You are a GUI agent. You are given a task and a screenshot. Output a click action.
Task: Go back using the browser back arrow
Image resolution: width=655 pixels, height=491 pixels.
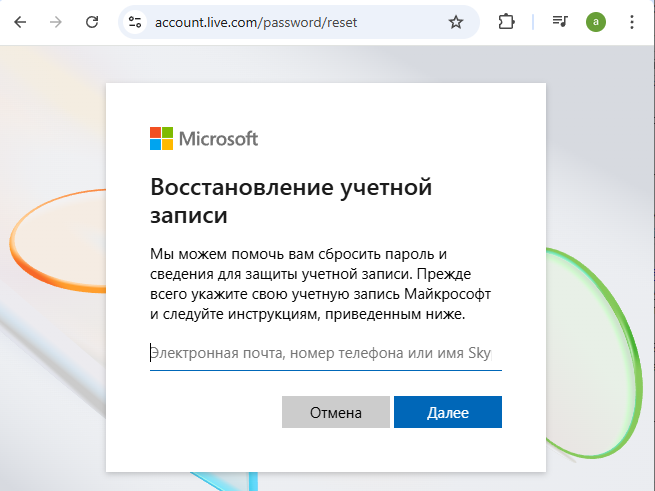20,22
